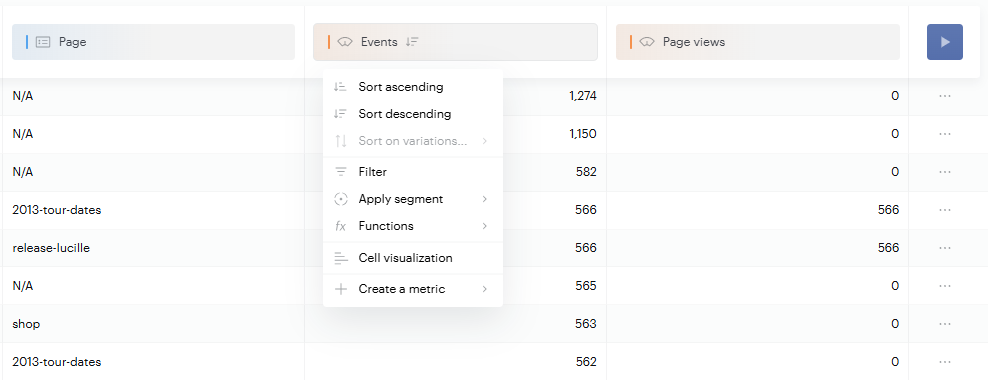Click the list icon in Page header
Viewport: 988px width, 380px height.
(43, 42)
